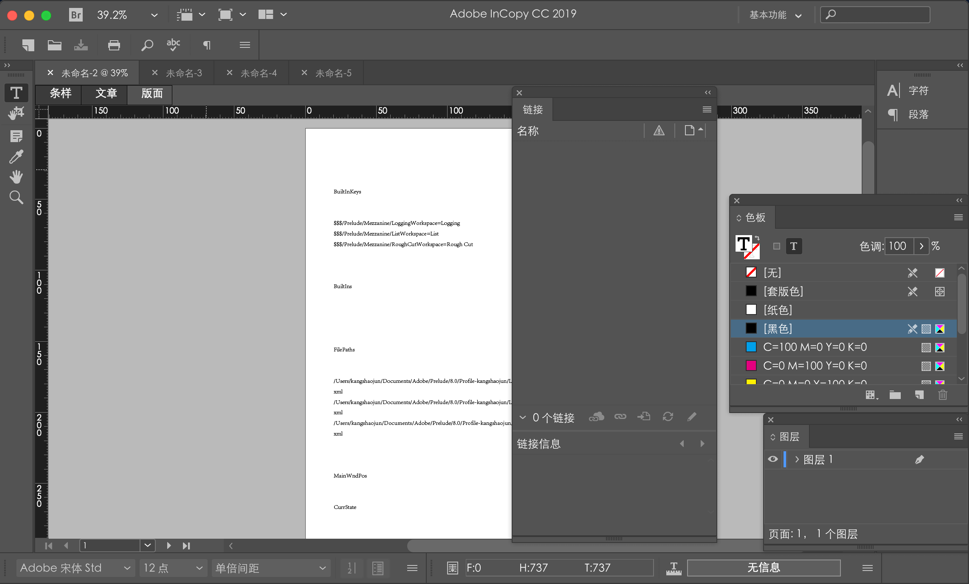Click New Color Group folder icon
The height and width of the screenshot is (584, 969).
(895, 395)
